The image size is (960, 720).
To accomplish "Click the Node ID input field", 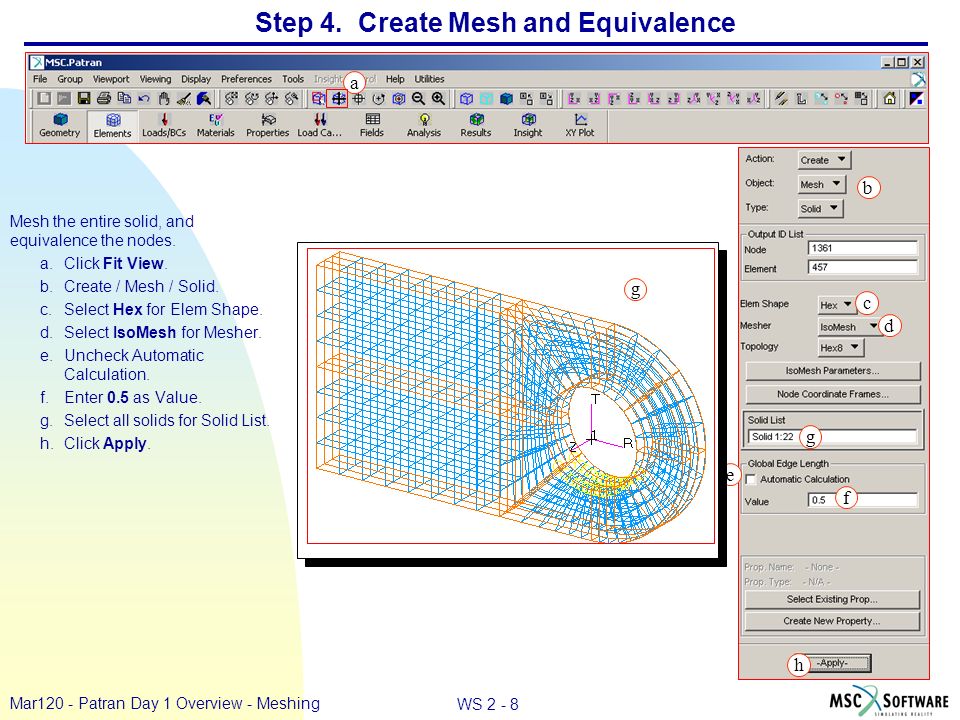I will [x=863, y=248].
